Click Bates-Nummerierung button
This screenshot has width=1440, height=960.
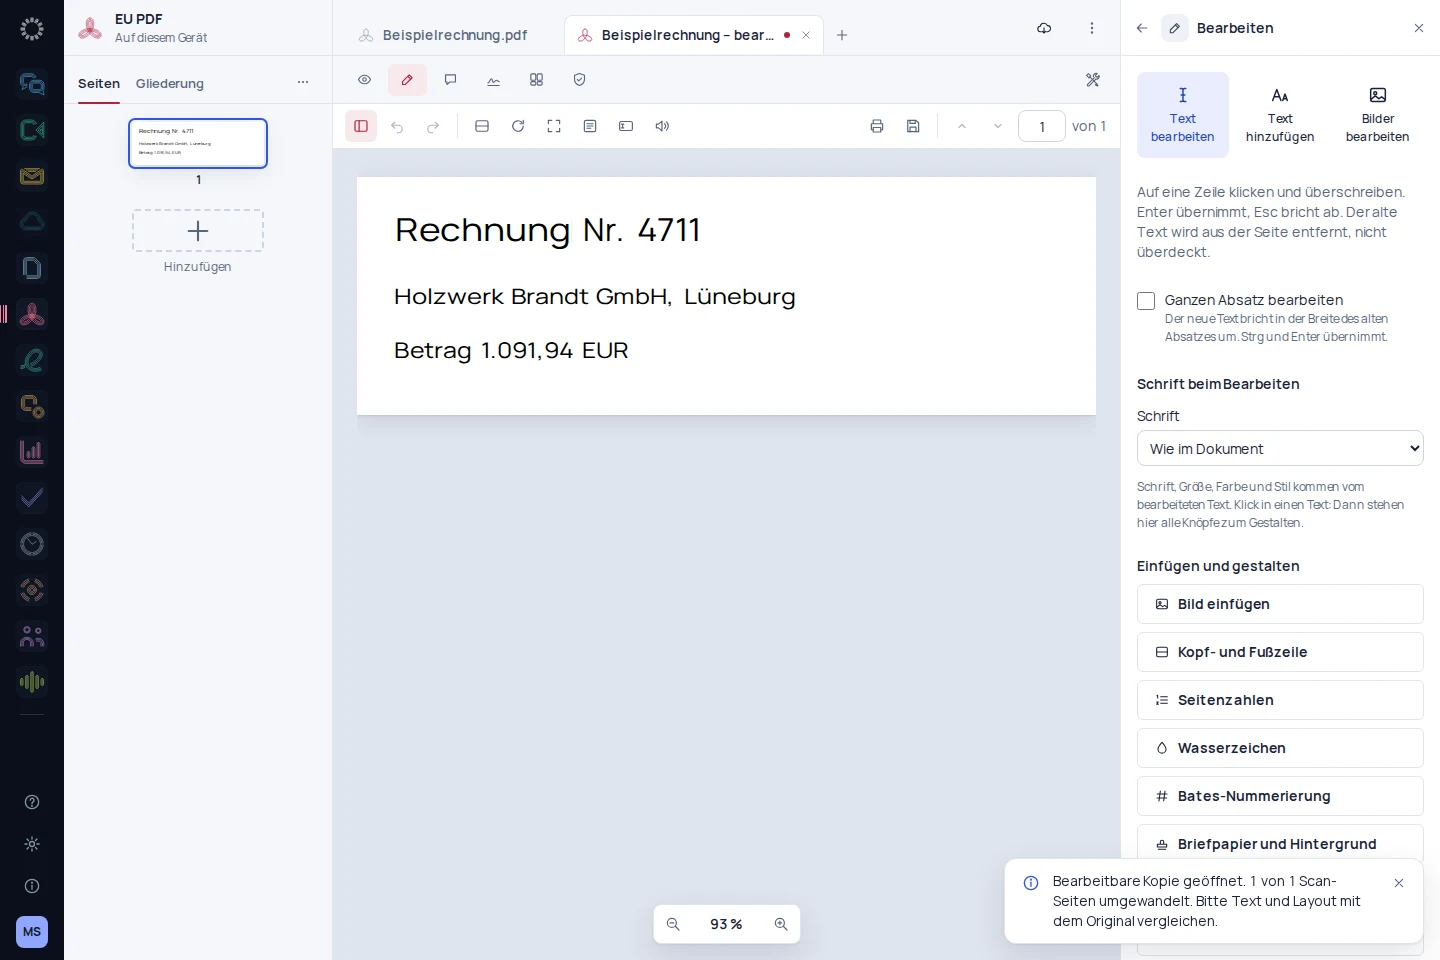tap(1280, 796)
